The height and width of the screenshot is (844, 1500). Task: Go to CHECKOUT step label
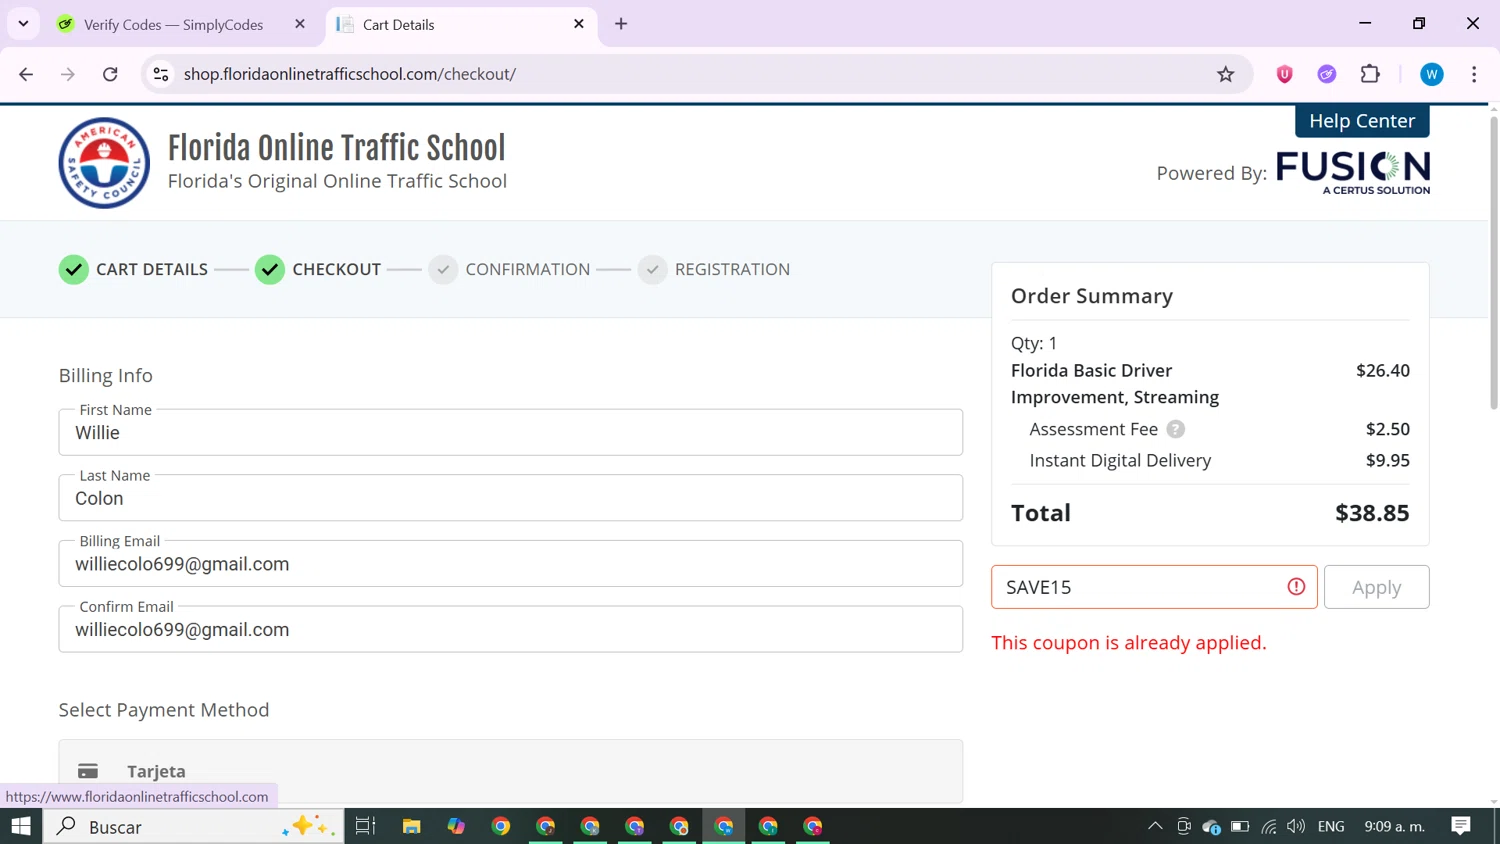point(337,270)
